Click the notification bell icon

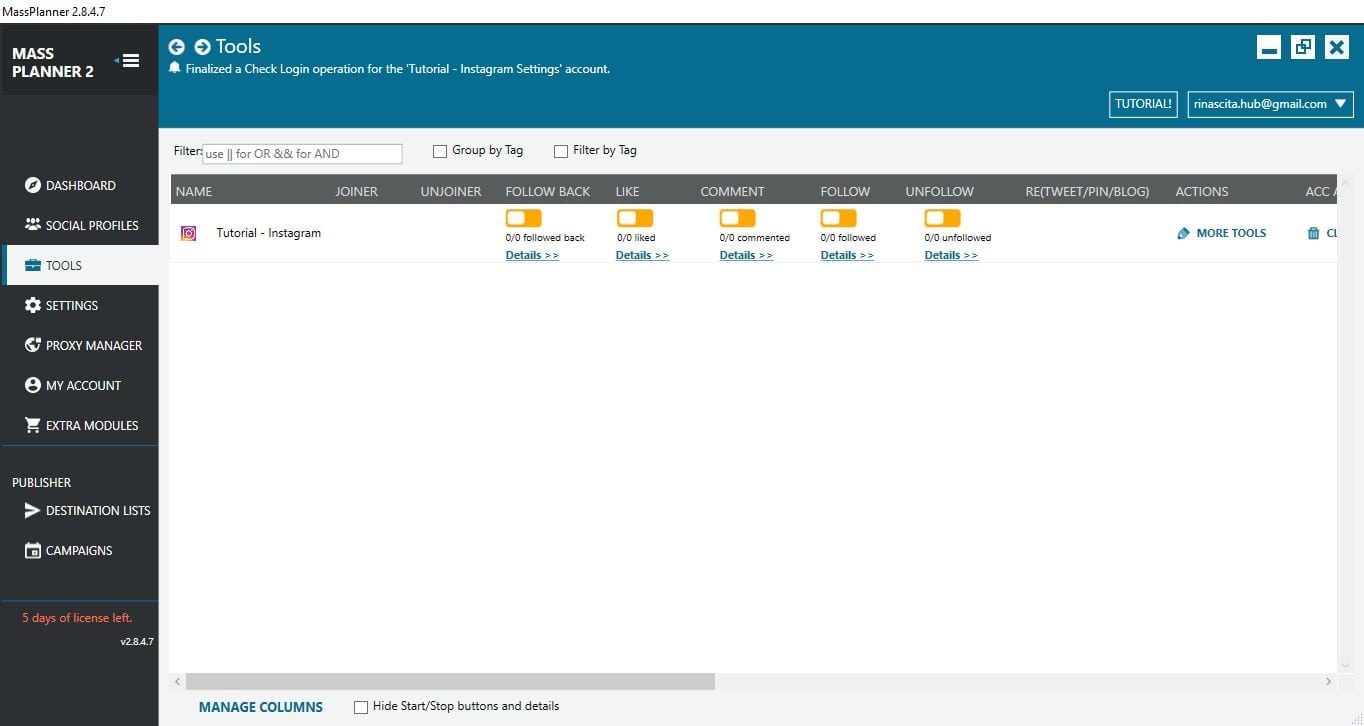175,68
